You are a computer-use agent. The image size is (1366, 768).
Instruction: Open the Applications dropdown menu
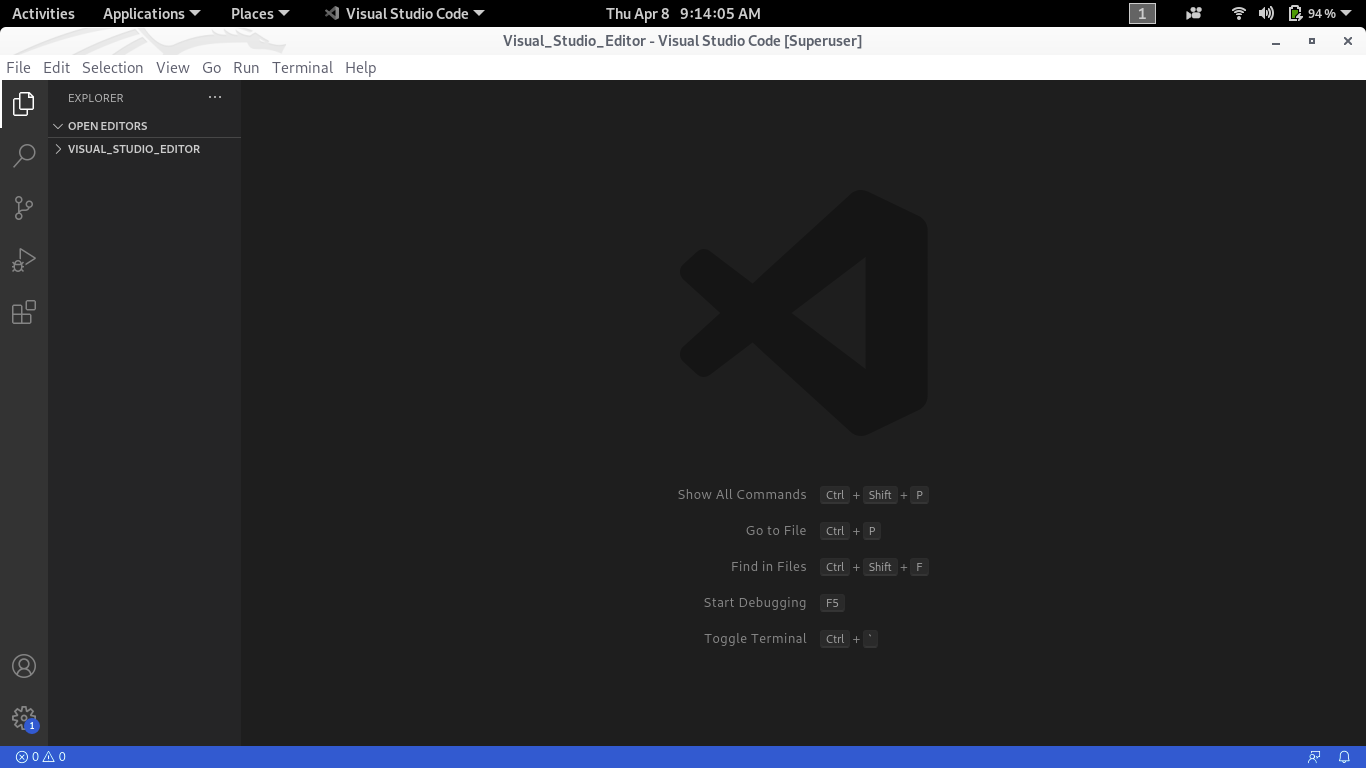click(x=152, y=13)
